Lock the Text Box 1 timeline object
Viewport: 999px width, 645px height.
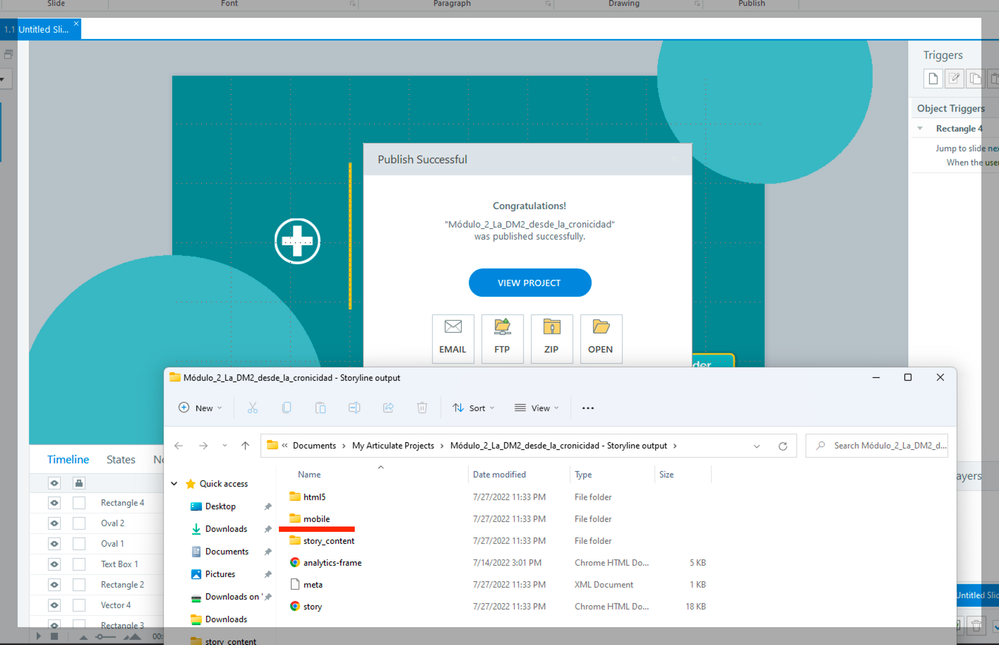click(79, 564)
